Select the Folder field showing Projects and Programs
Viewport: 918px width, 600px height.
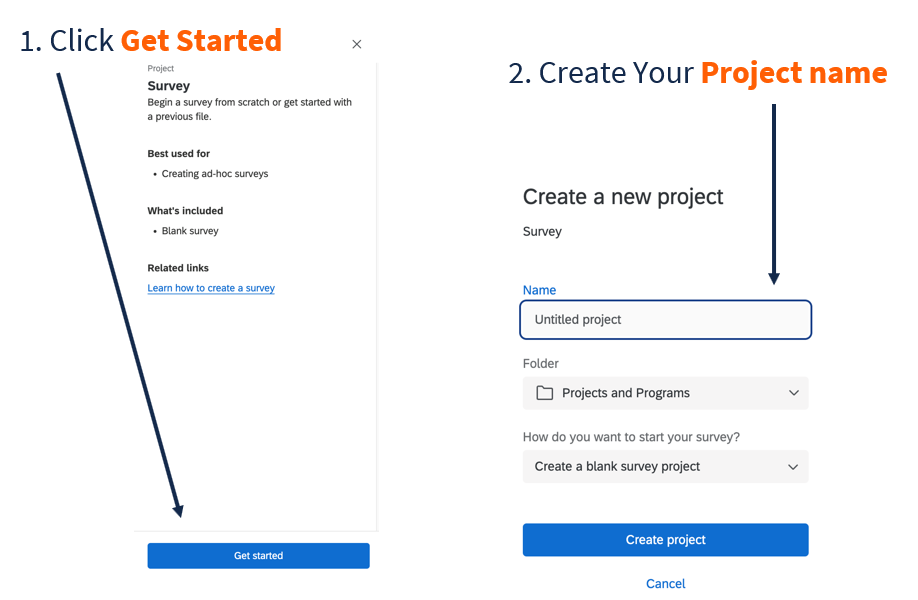pyautogui.click(x=665, y=393)
